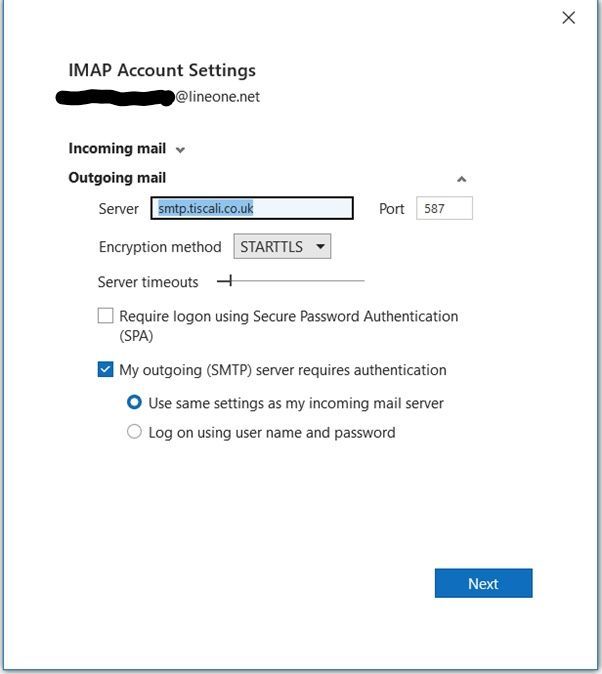
Task: Enable Require logon using SPA checkbox
Action: point(106,316)
